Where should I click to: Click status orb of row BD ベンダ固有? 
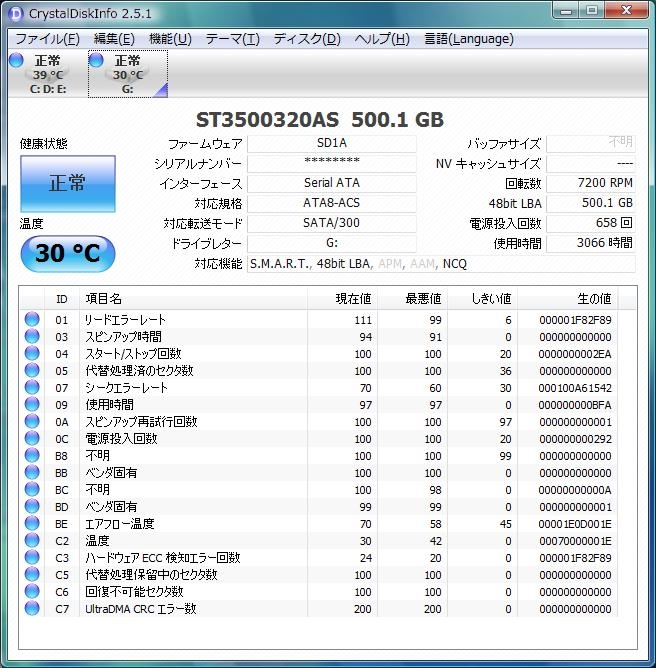32,507
